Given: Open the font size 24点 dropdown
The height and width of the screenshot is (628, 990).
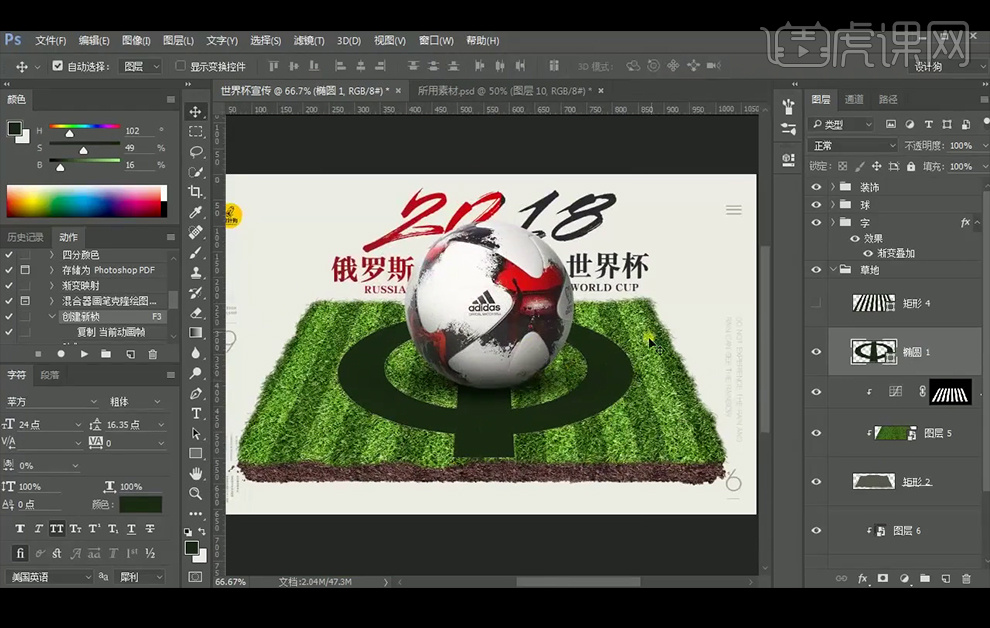Looking at the screenshot, I should pyautogui.click(x=49, y=425).
